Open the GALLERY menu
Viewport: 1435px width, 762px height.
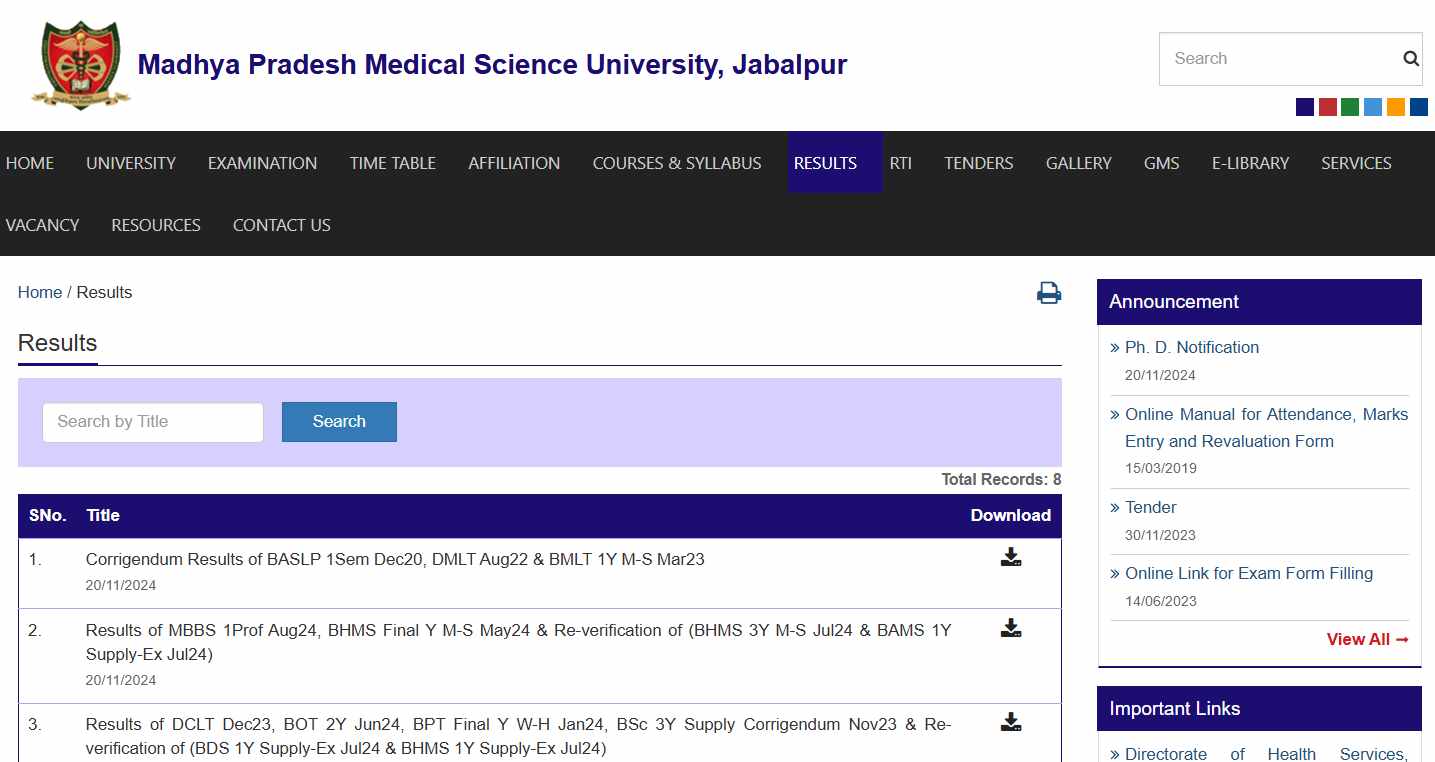(1078, 162)
